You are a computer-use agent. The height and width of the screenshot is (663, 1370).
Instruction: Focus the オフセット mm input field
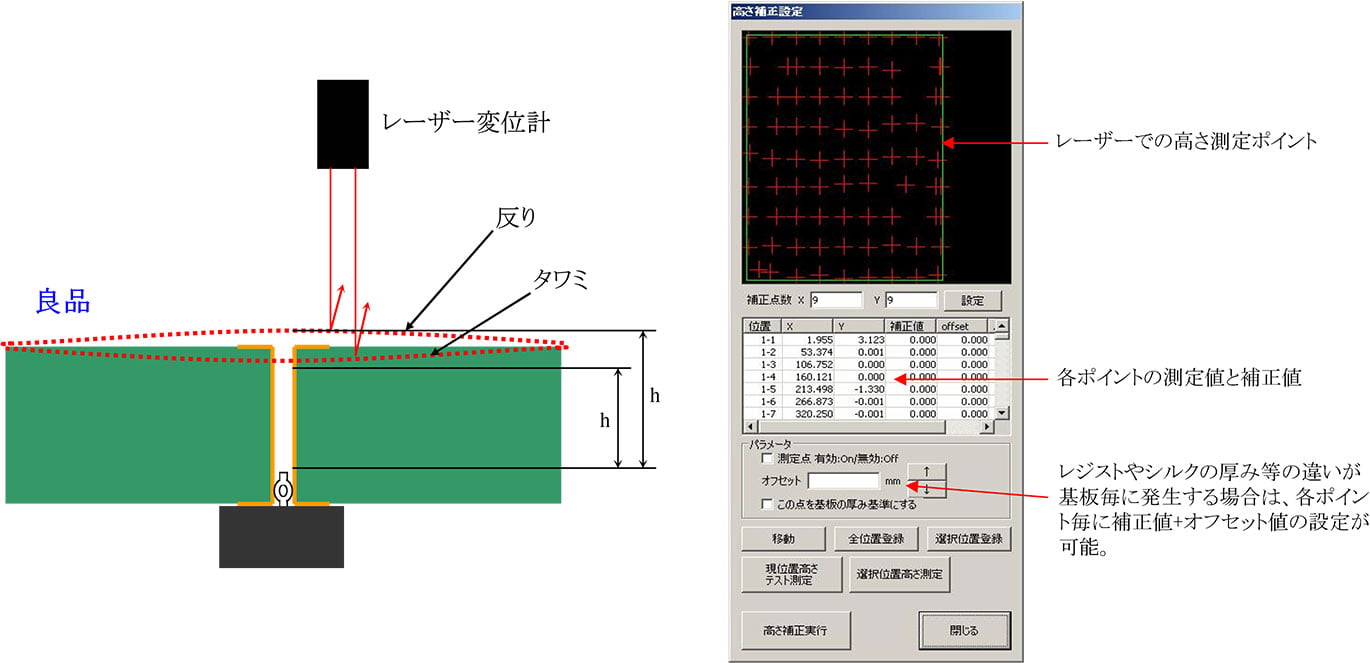tap(843, 481)
